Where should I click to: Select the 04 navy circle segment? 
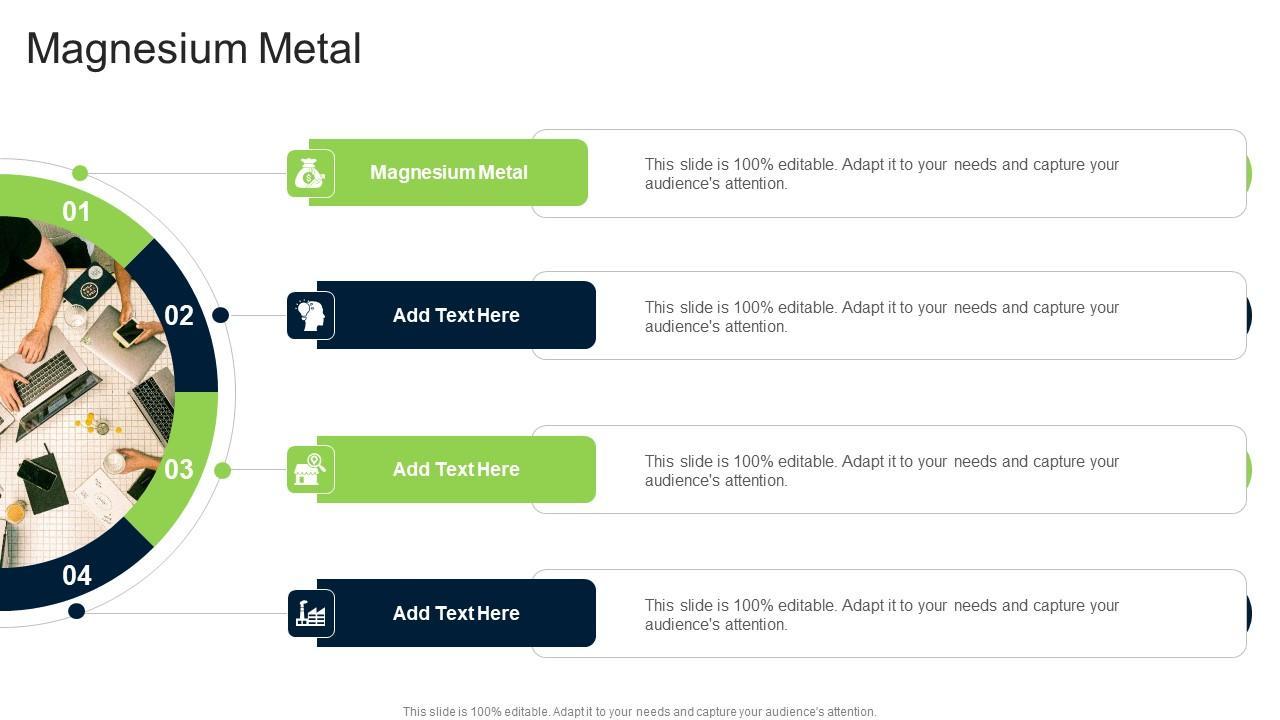coord(77,576)
